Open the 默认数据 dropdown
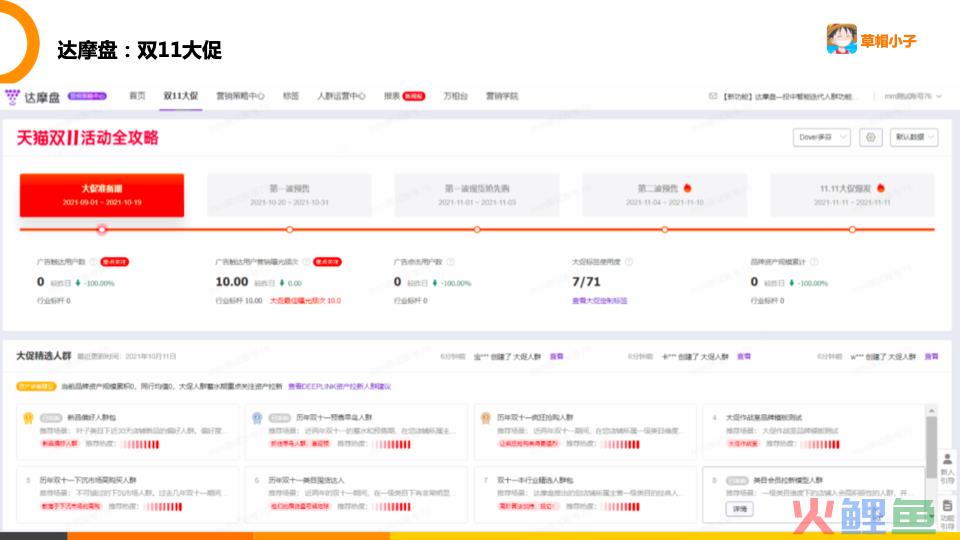 [913, 137]
